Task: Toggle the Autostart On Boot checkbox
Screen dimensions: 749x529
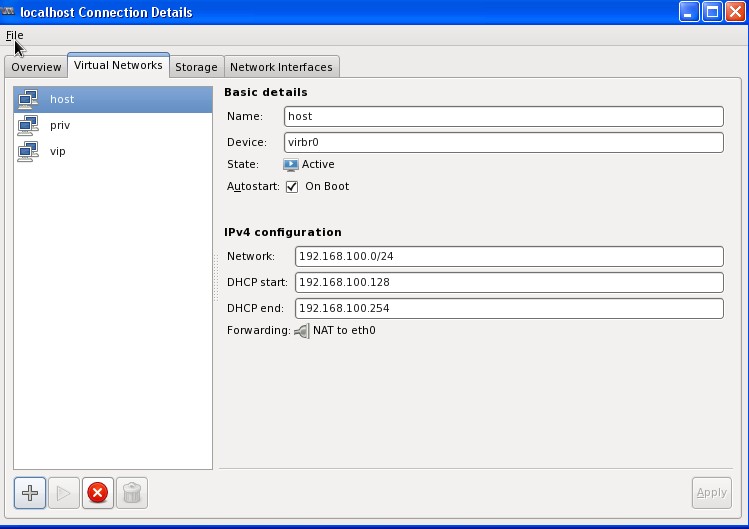Action: tap(292, 187)
